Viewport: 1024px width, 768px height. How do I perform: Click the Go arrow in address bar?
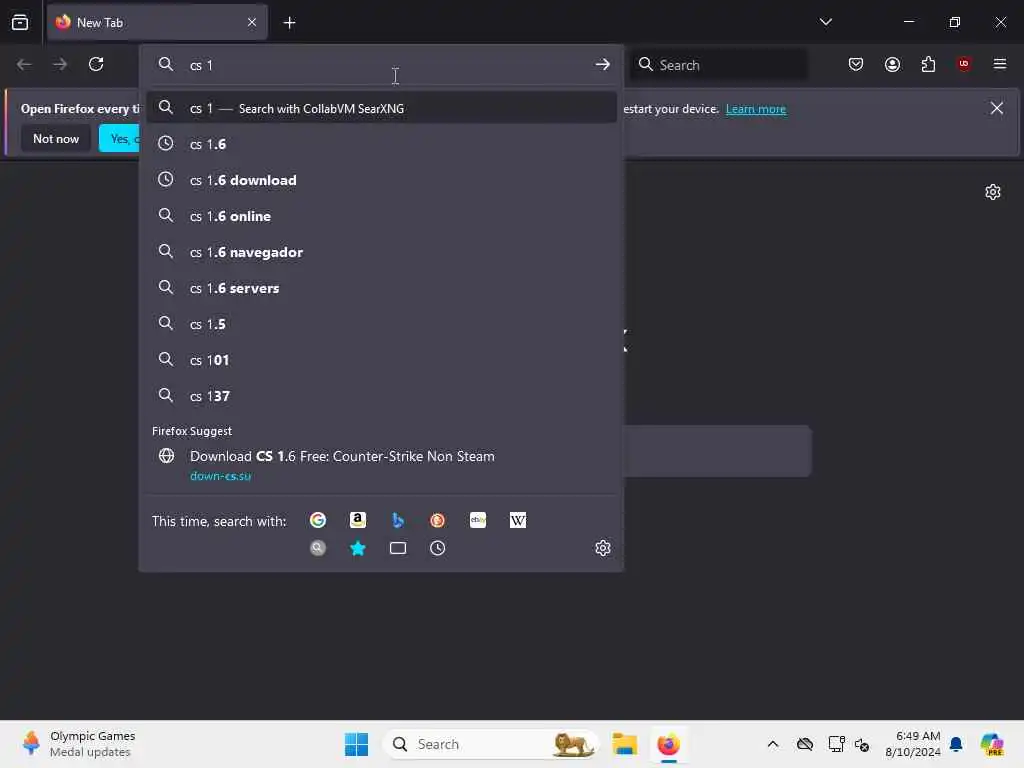point(602,65)
